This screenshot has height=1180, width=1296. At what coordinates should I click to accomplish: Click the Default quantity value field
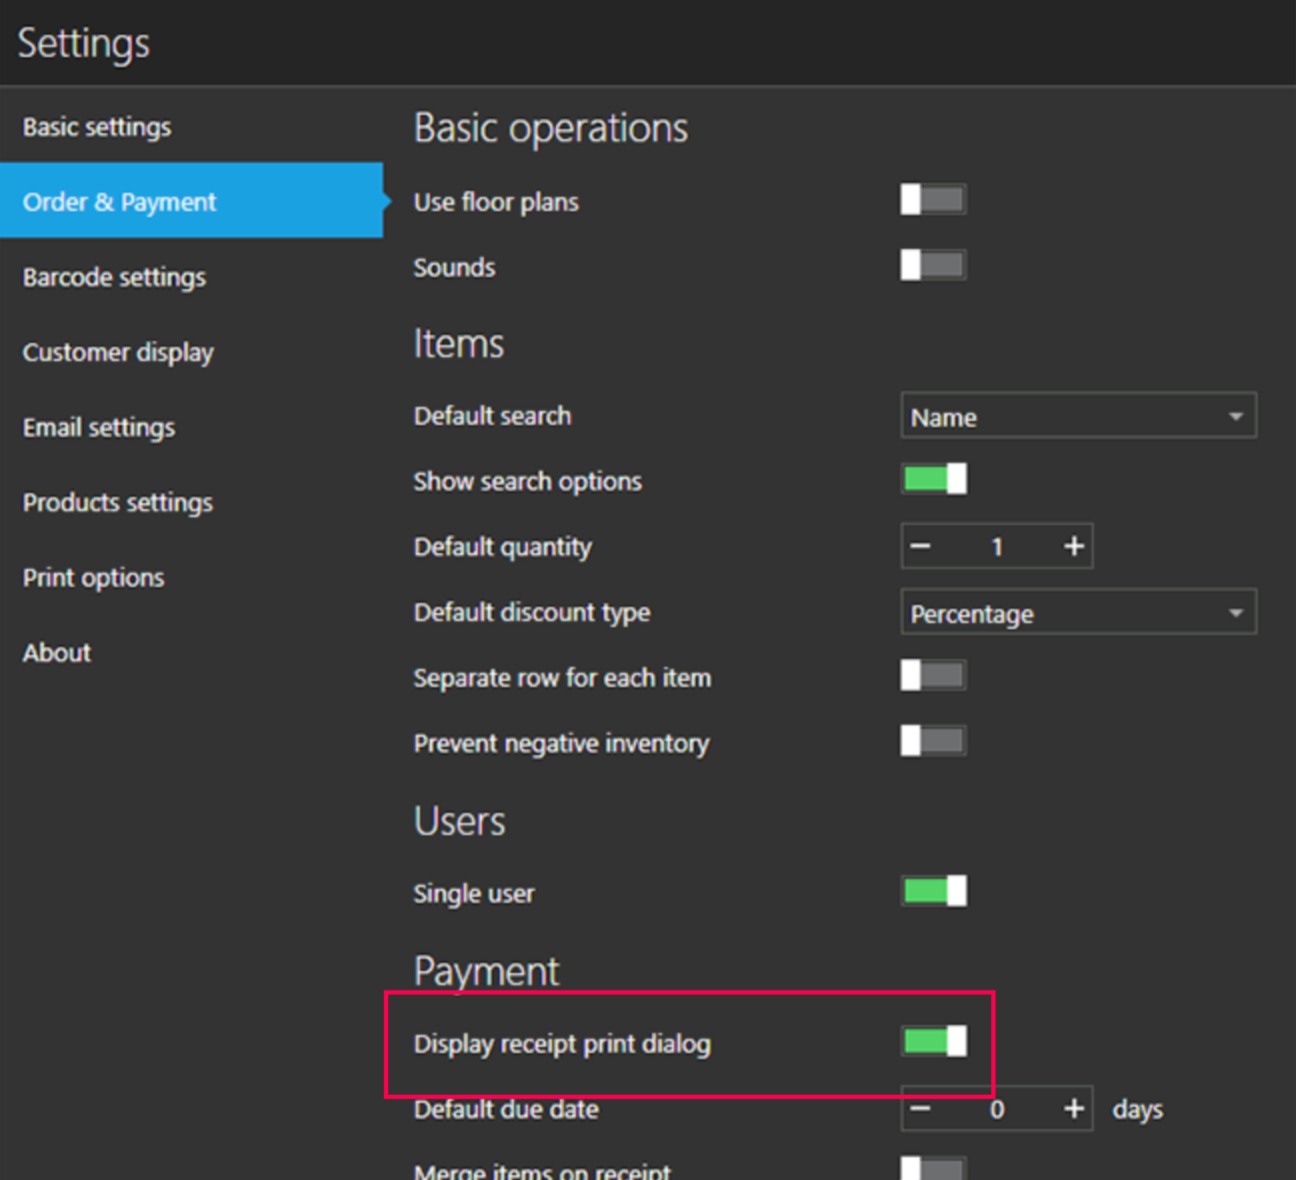996,546
